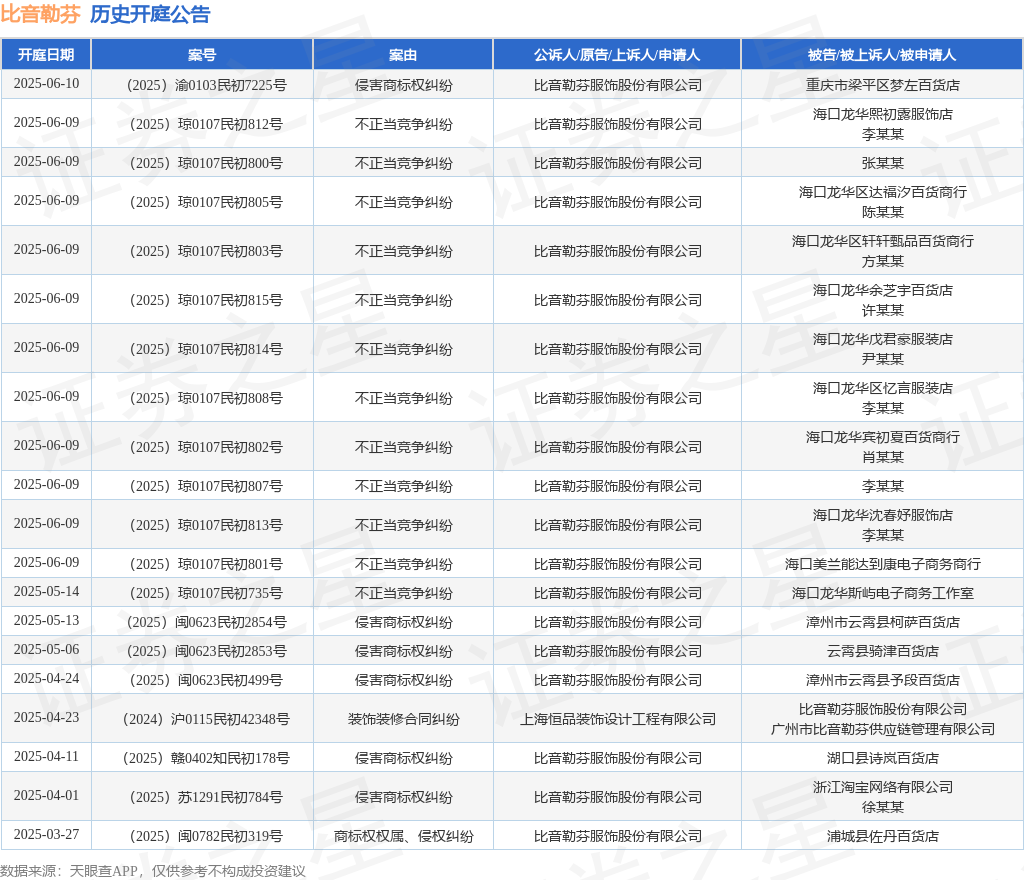Click defendant 海口龙华余芝宇百货店
The image size is (1024, 880).
tap(882, 290)
